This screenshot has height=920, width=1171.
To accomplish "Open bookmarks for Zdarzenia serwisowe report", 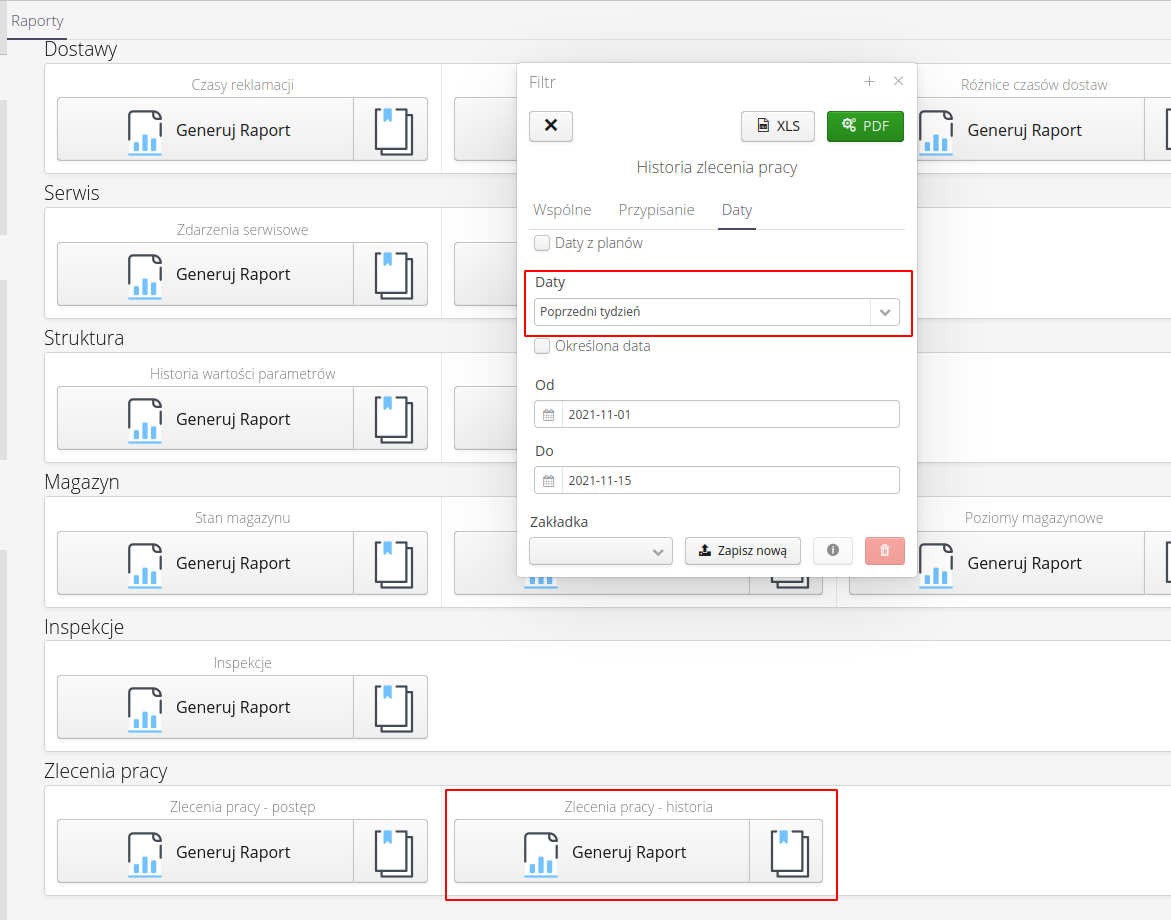I will [x=391, y=274].
